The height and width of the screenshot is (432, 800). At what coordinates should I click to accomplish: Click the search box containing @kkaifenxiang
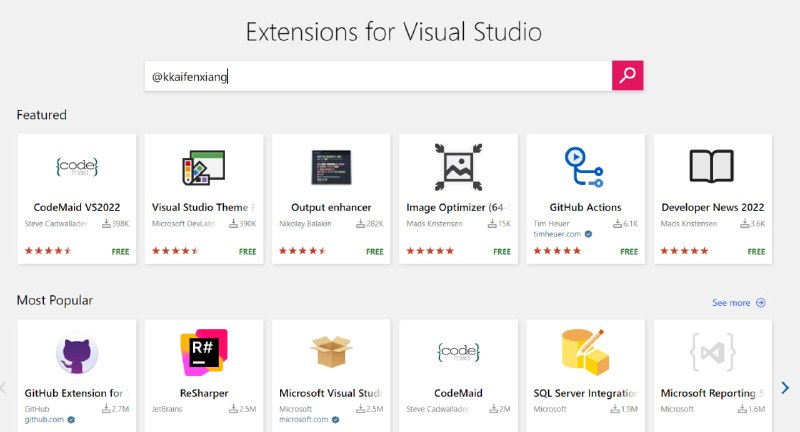(378, 76)
